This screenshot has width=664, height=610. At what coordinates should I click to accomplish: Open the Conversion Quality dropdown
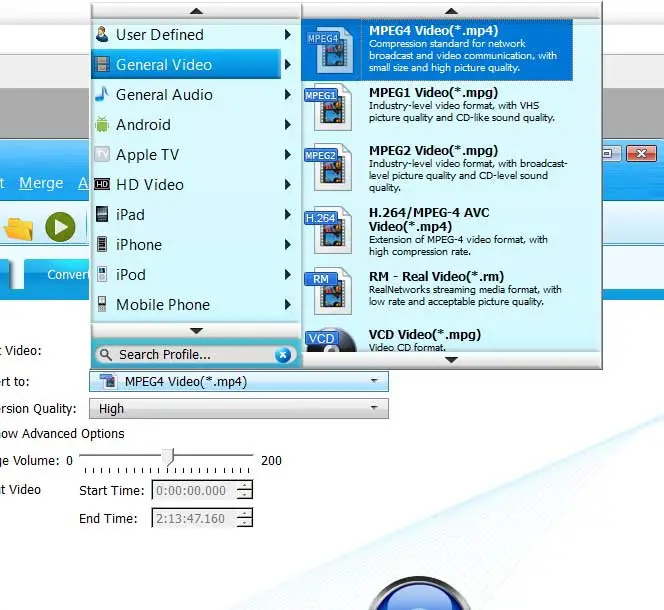239,409
